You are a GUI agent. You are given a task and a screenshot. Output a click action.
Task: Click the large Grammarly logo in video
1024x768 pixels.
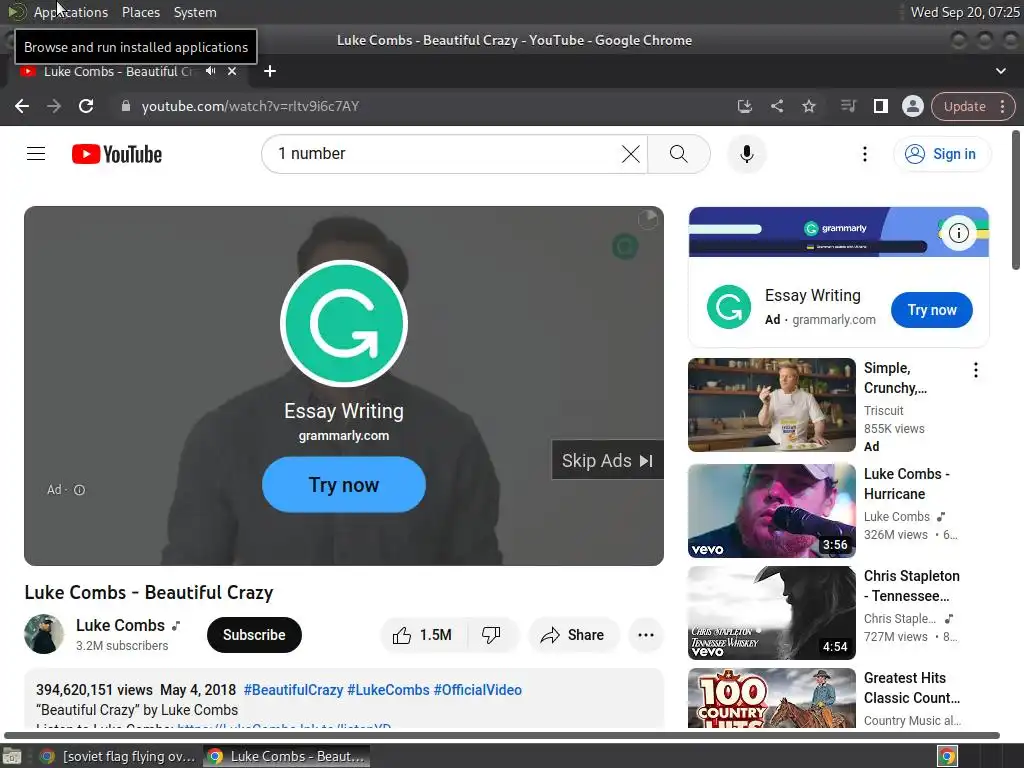click(344, 324)
